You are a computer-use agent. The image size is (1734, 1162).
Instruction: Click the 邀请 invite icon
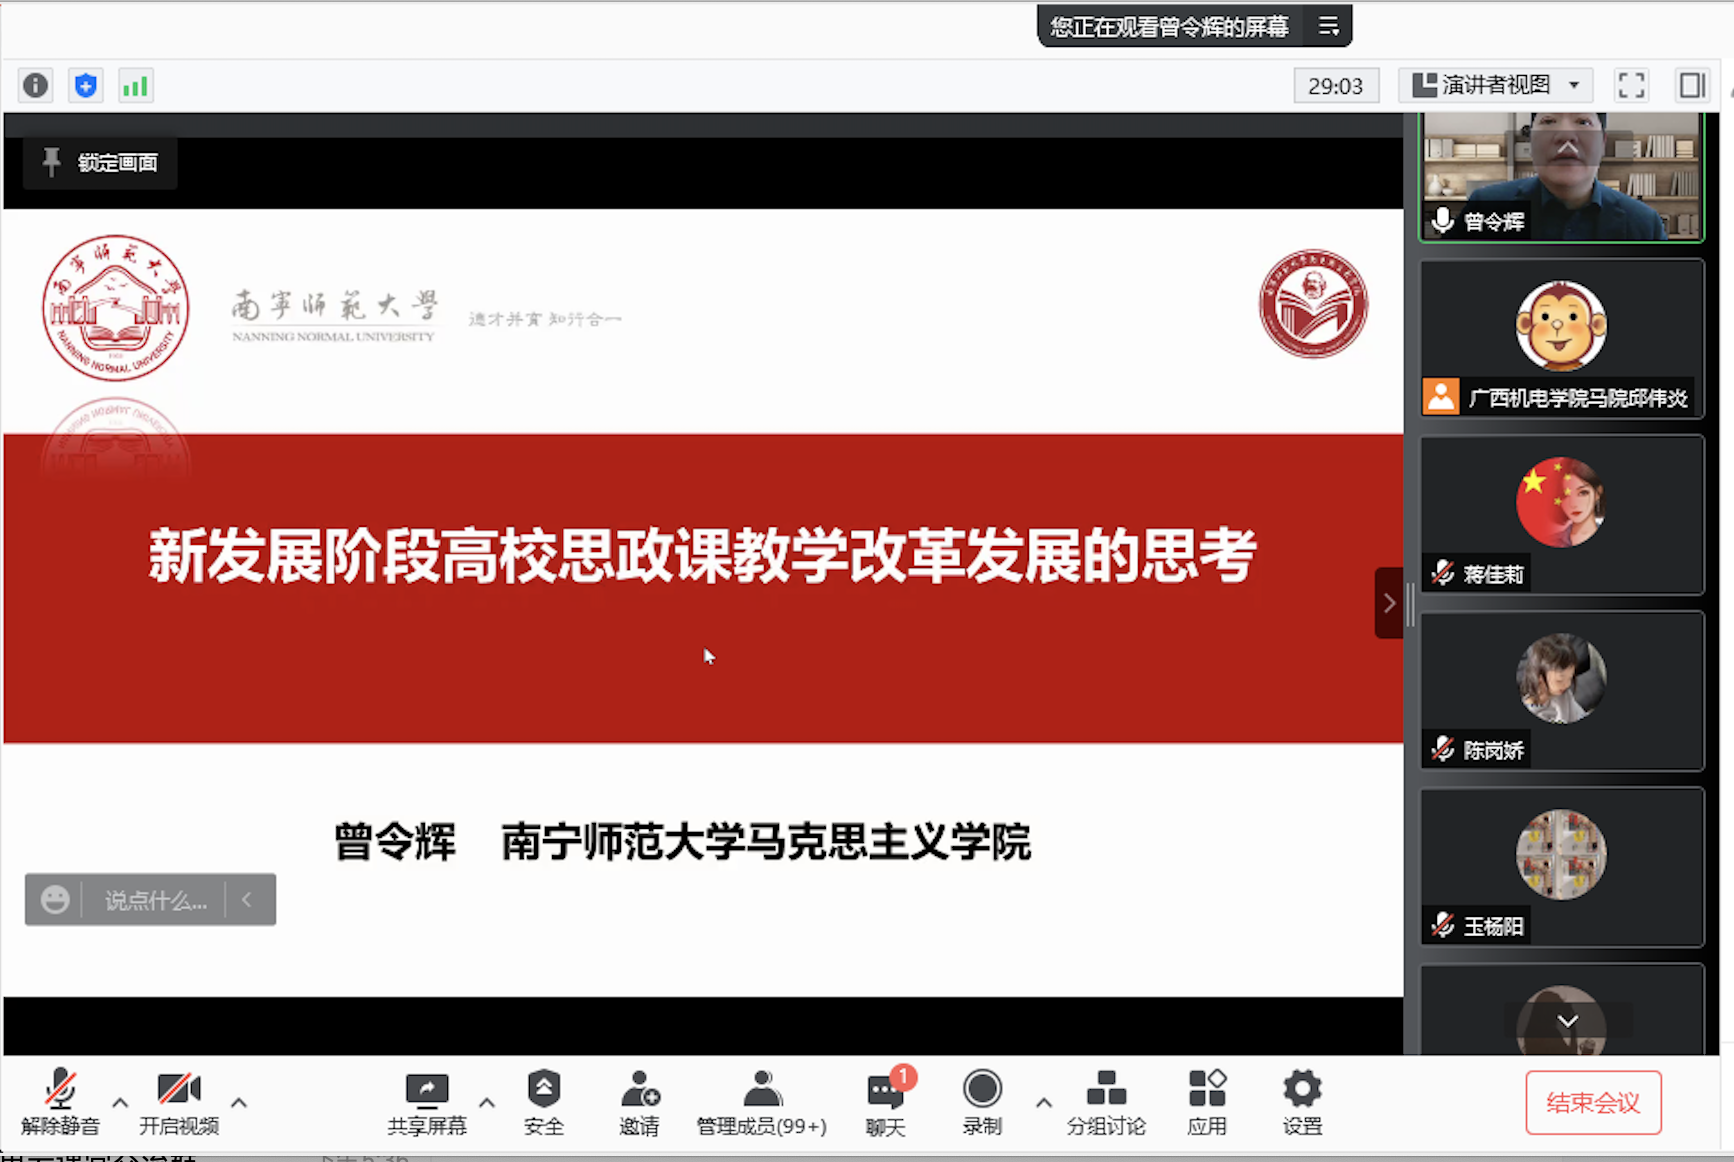pos(640,1100)
